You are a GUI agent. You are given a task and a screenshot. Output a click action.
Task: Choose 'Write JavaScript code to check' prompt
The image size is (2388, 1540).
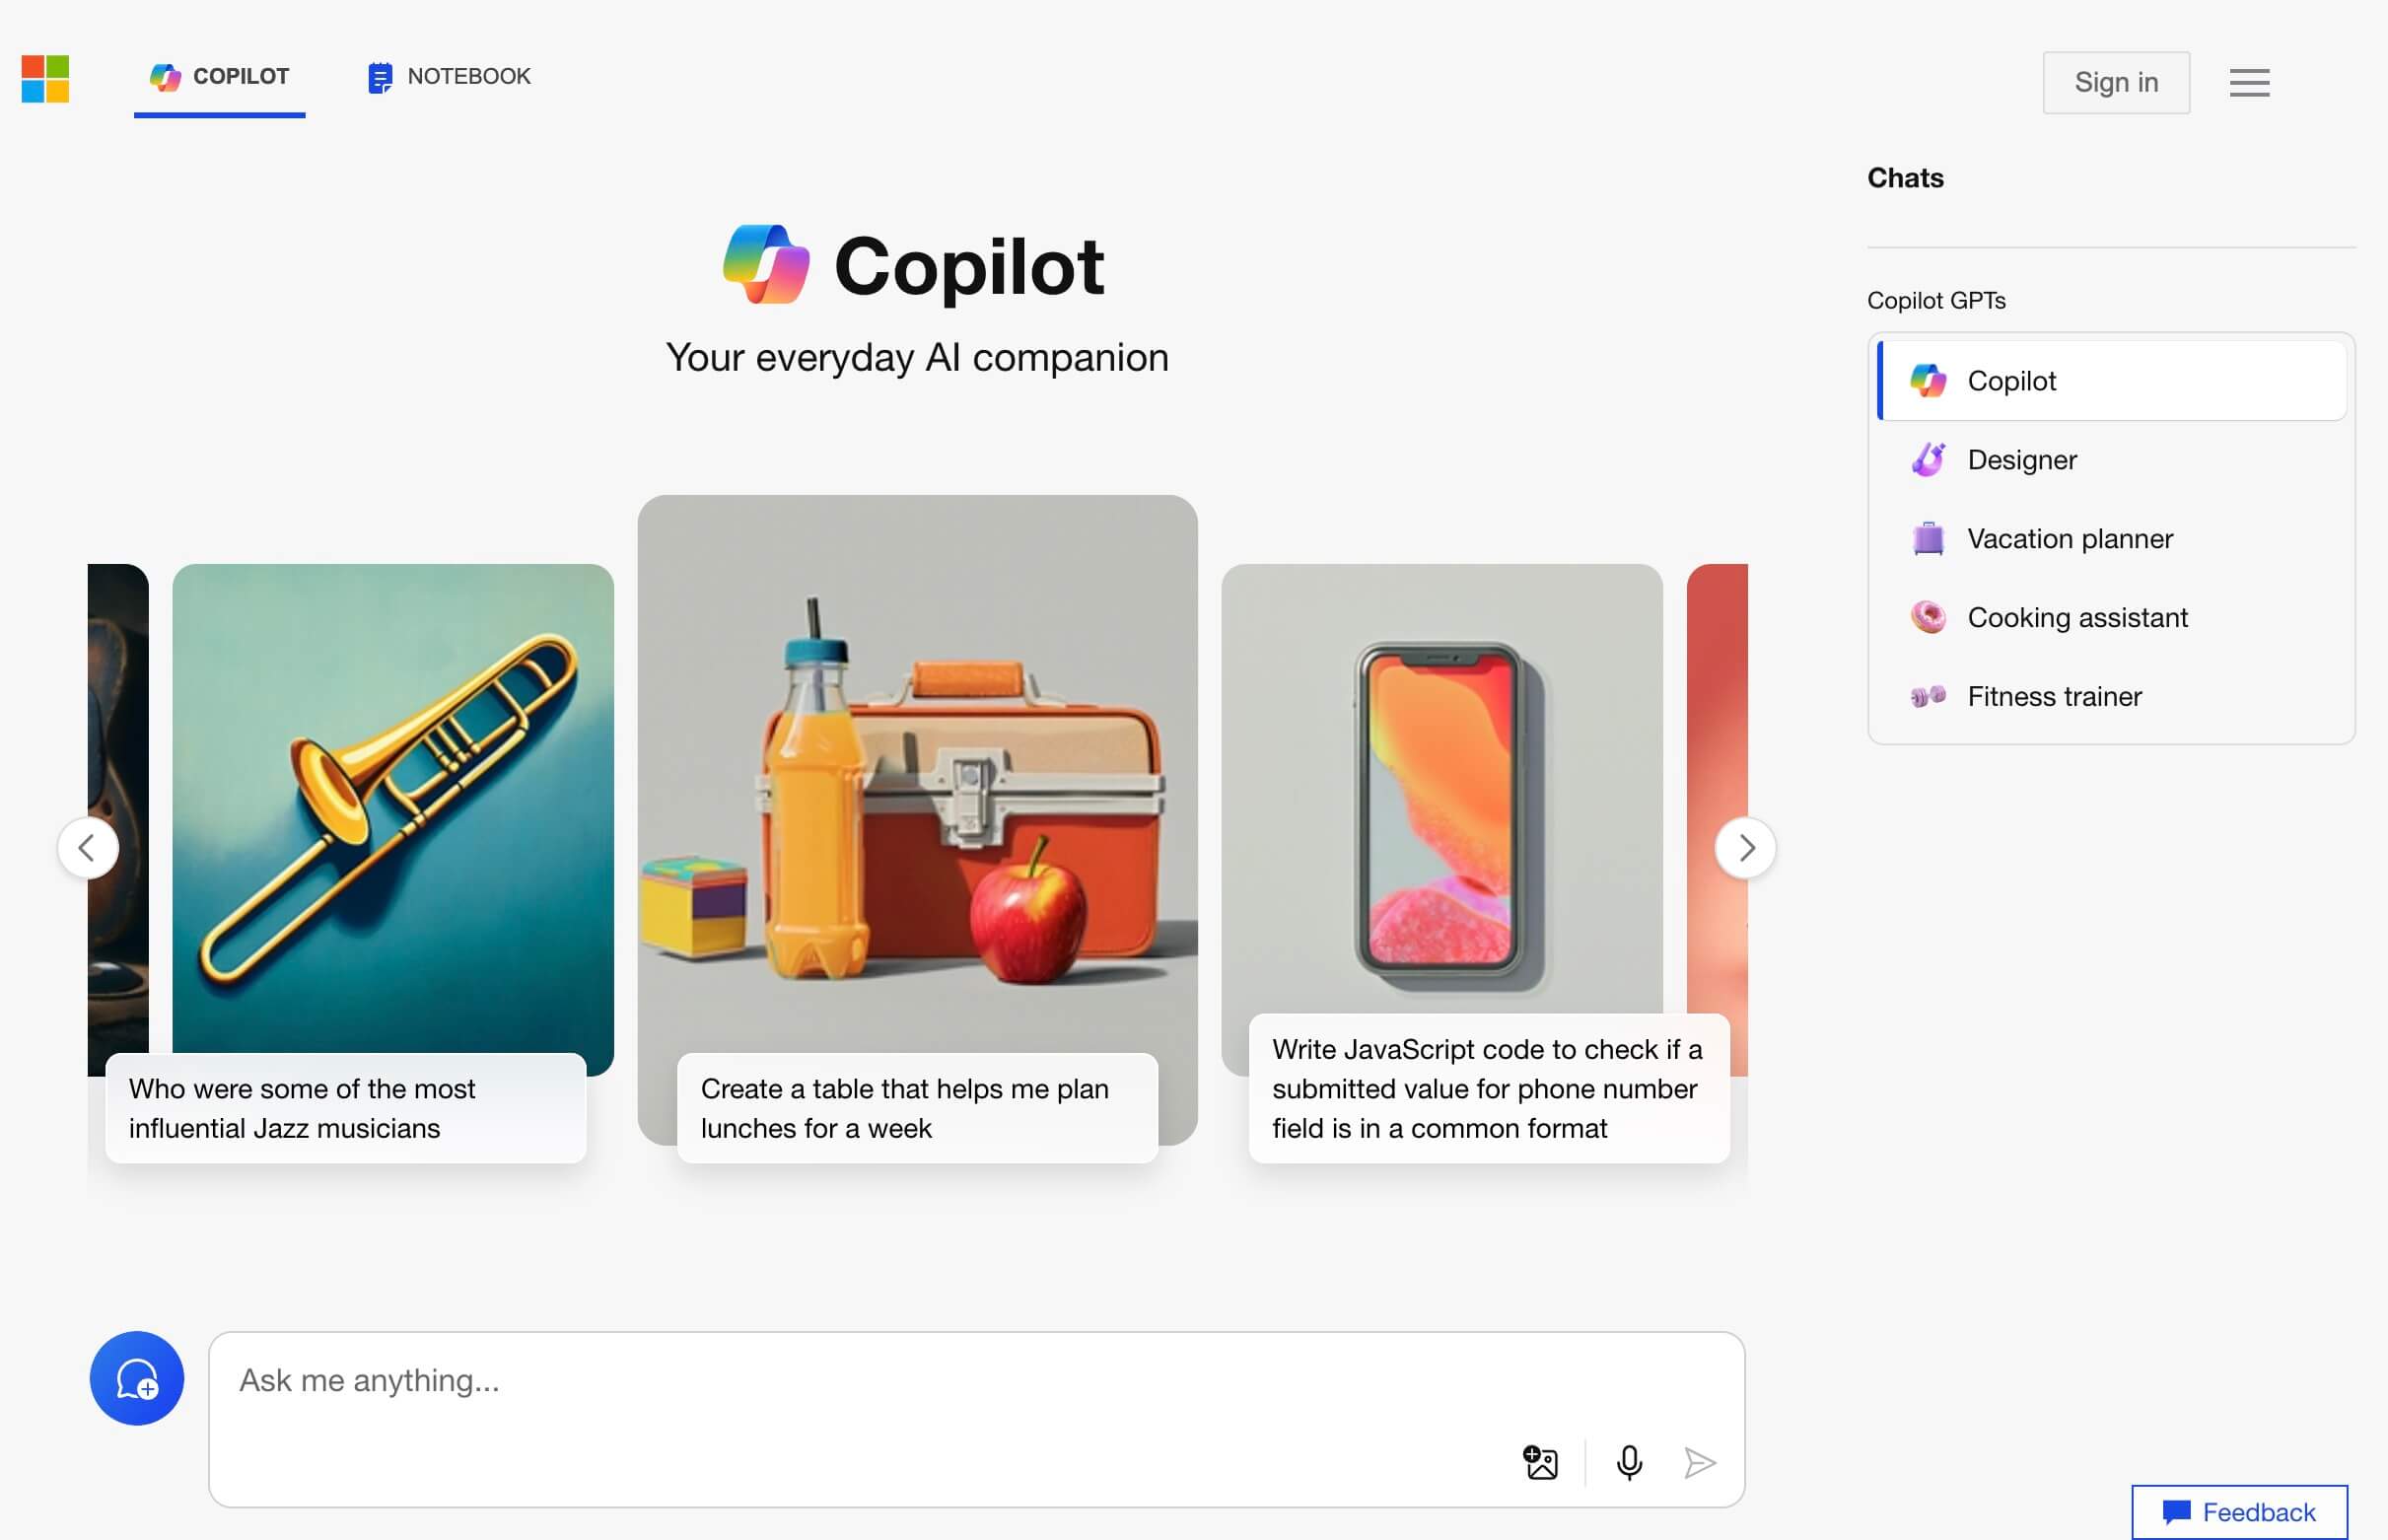1489,1088
